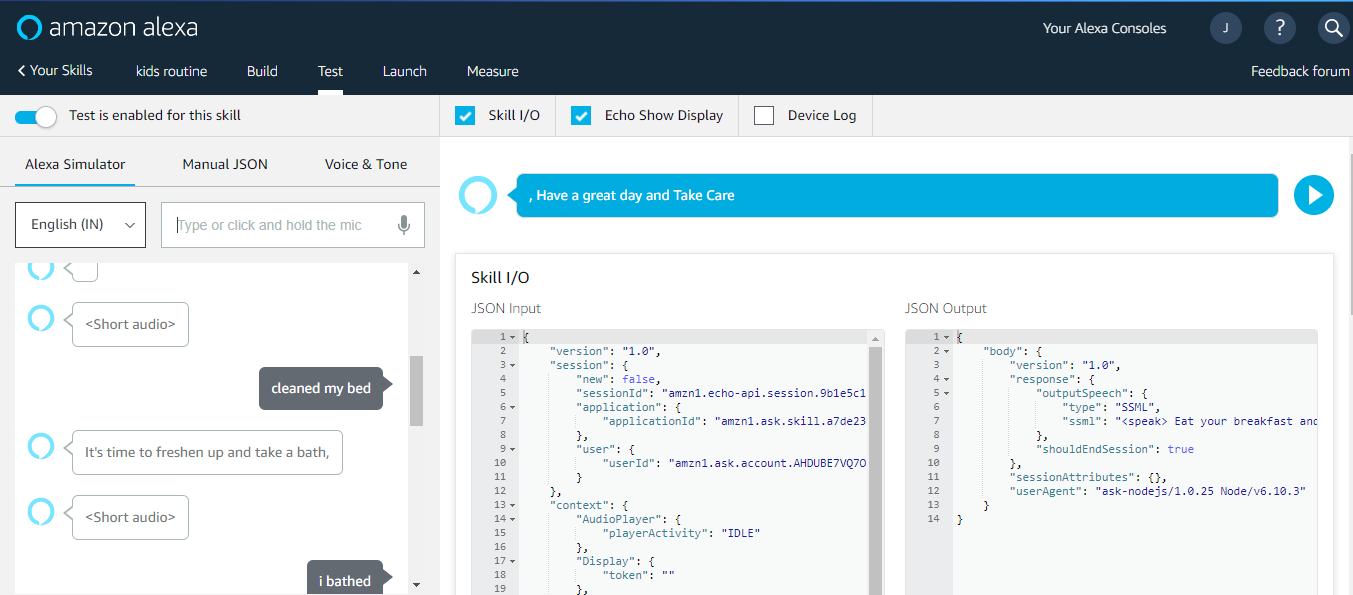This screenshot has height=595, width=1353.
Task: Click the conversation scrollbar thumb
Action: (416, 390)
